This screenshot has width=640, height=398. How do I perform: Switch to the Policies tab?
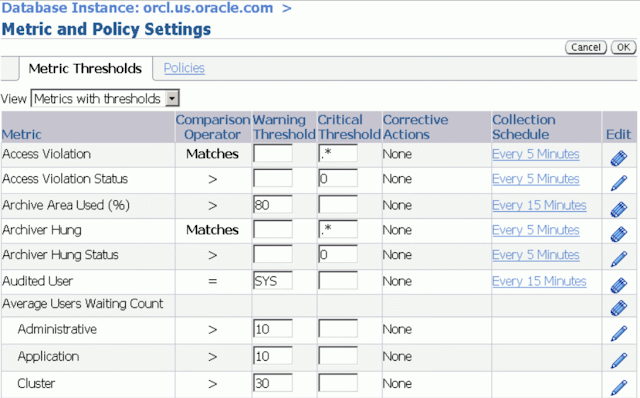coord(184,68)
